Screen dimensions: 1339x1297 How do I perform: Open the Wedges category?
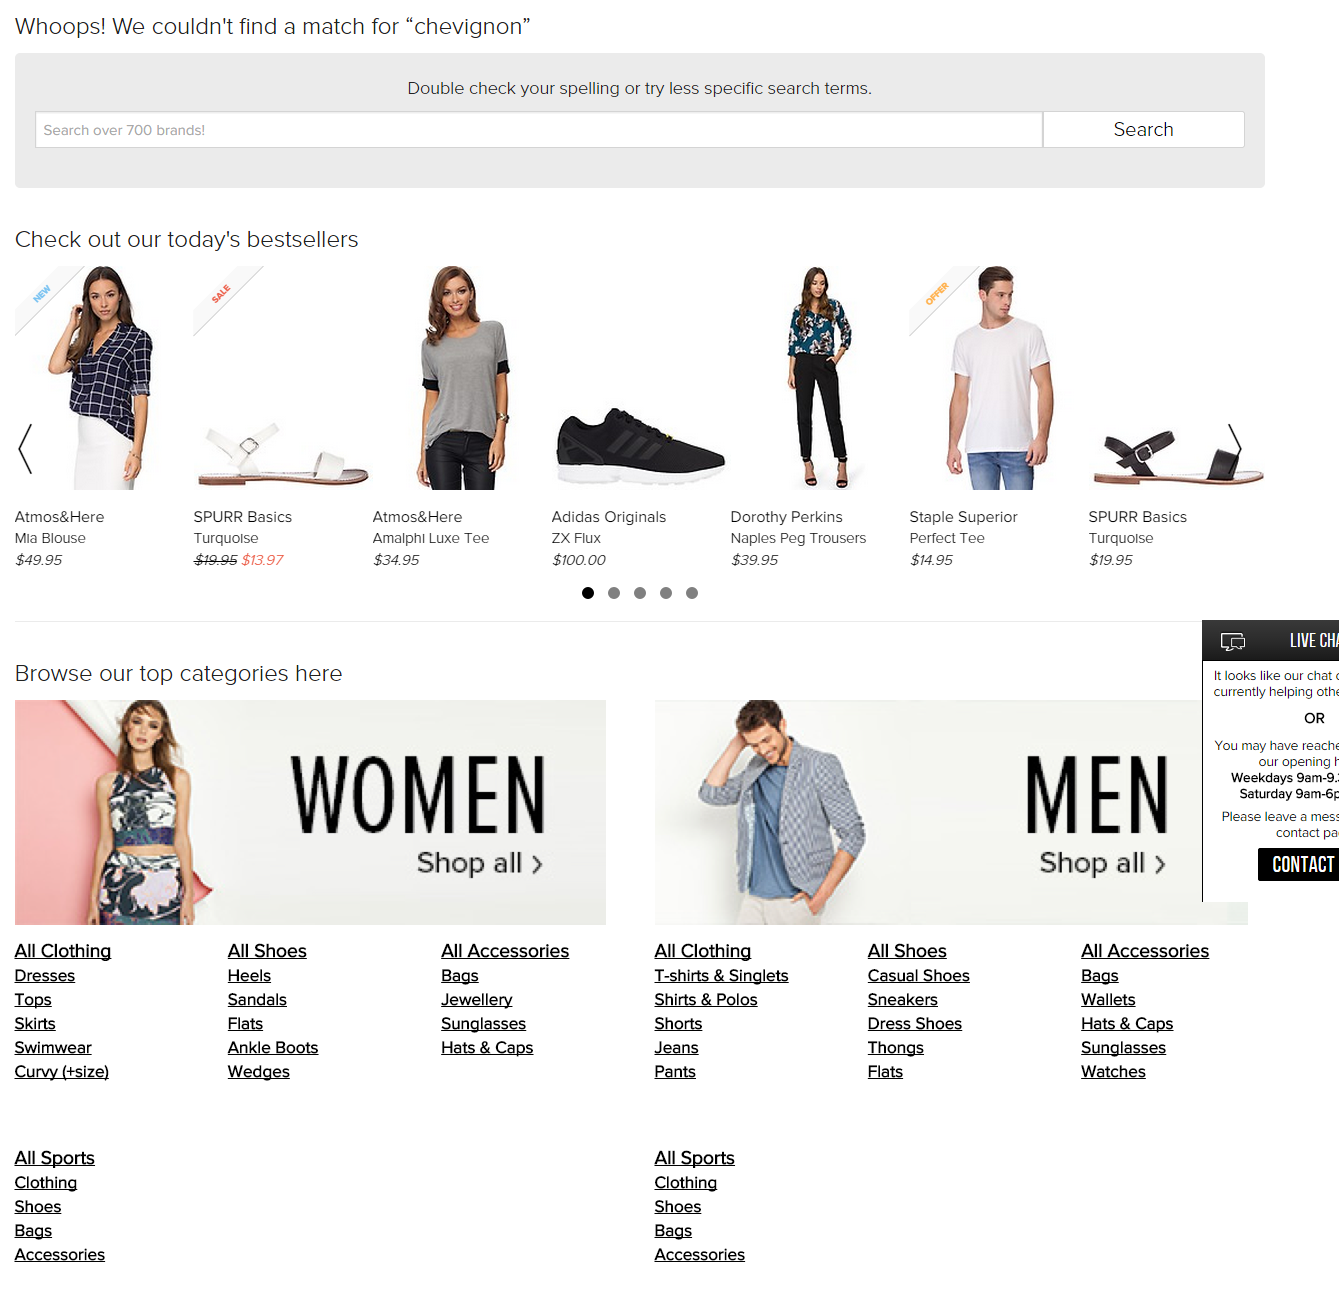259,1072
